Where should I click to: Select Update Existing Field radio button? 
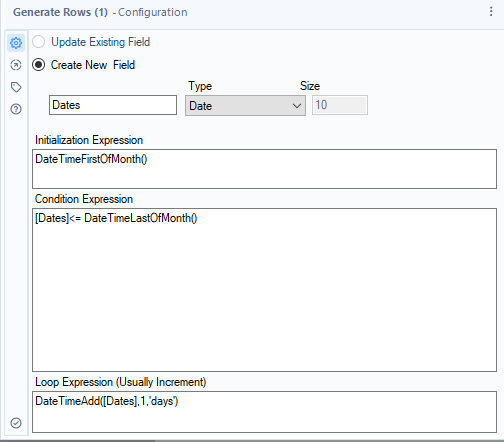[39, 42]
